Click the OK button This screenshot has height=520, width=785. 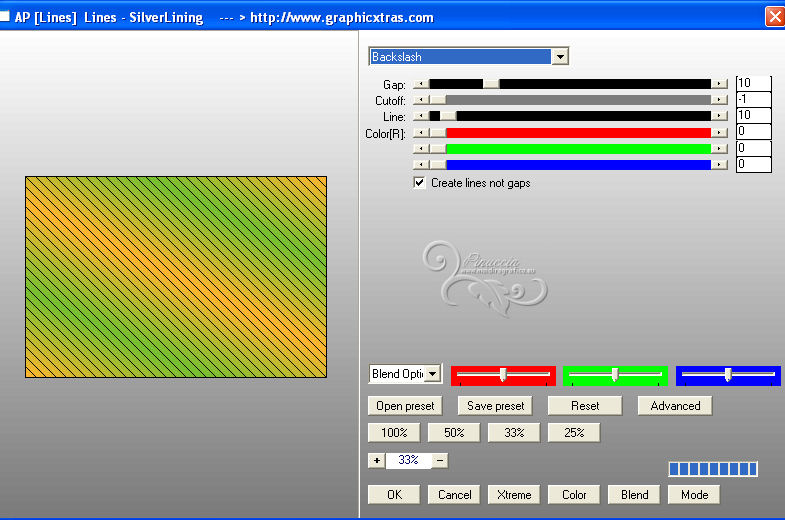394,494
